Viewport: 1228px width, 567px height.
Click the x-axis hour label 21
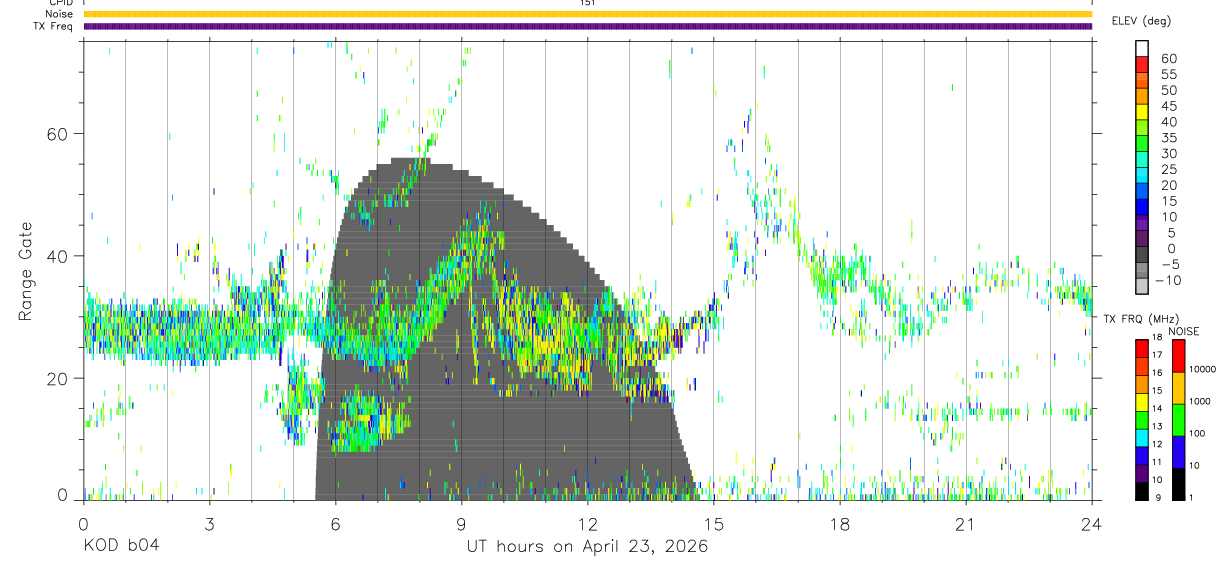(x=965, y=524)
